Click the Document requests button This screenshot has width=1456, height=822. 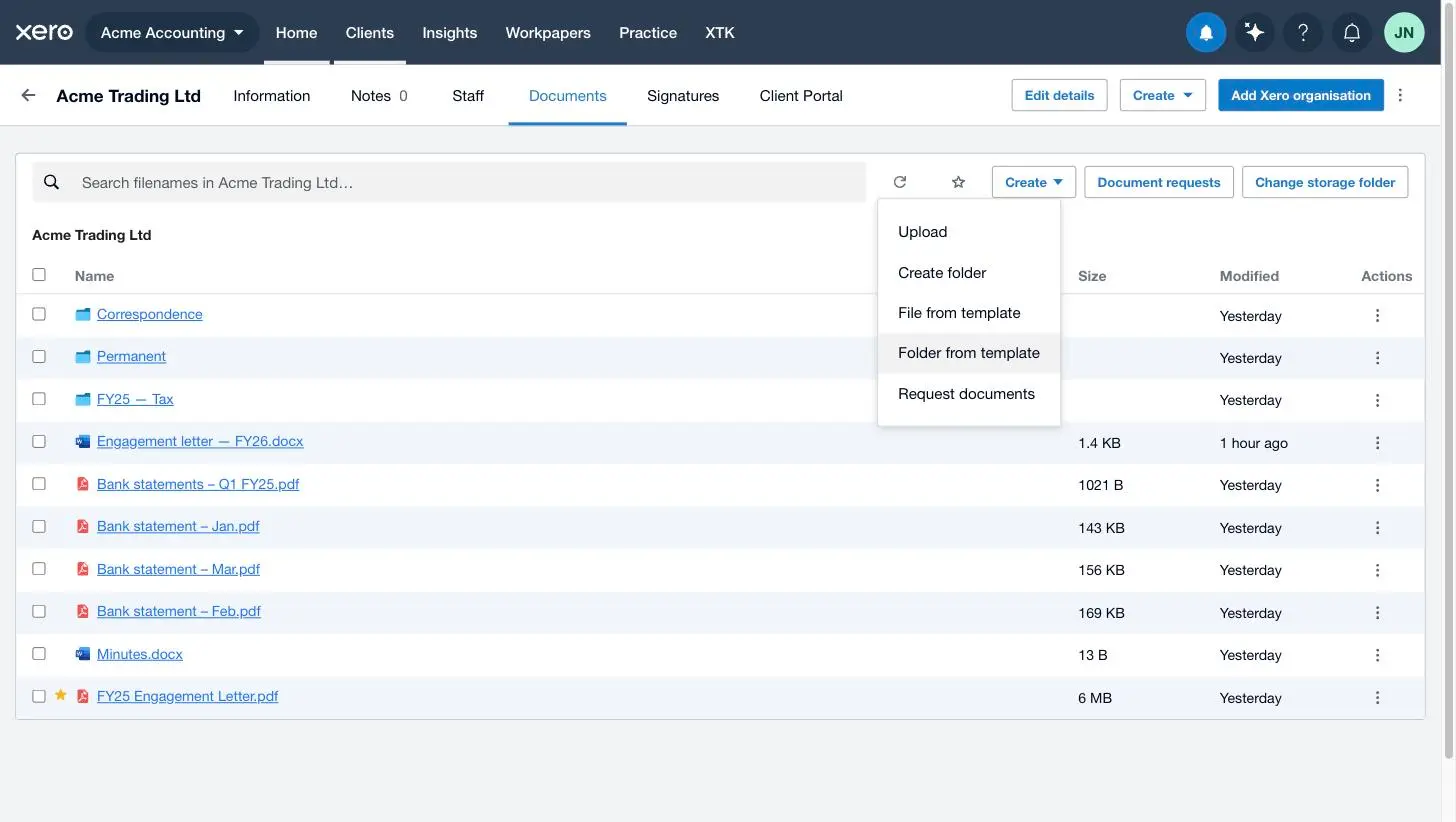[1159, 182]
